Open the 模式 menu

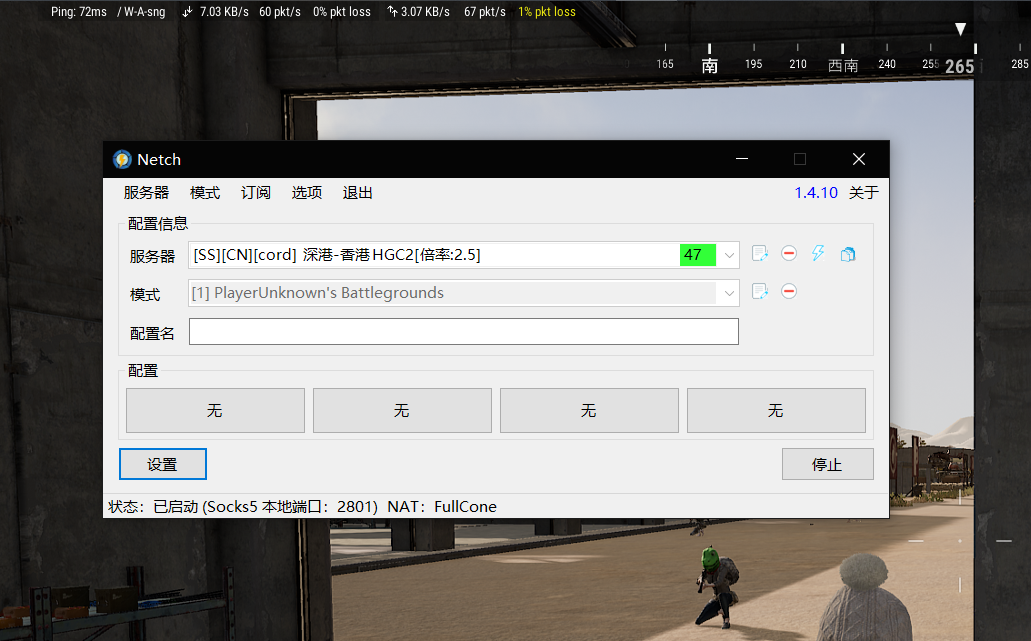tap(205, 193)
